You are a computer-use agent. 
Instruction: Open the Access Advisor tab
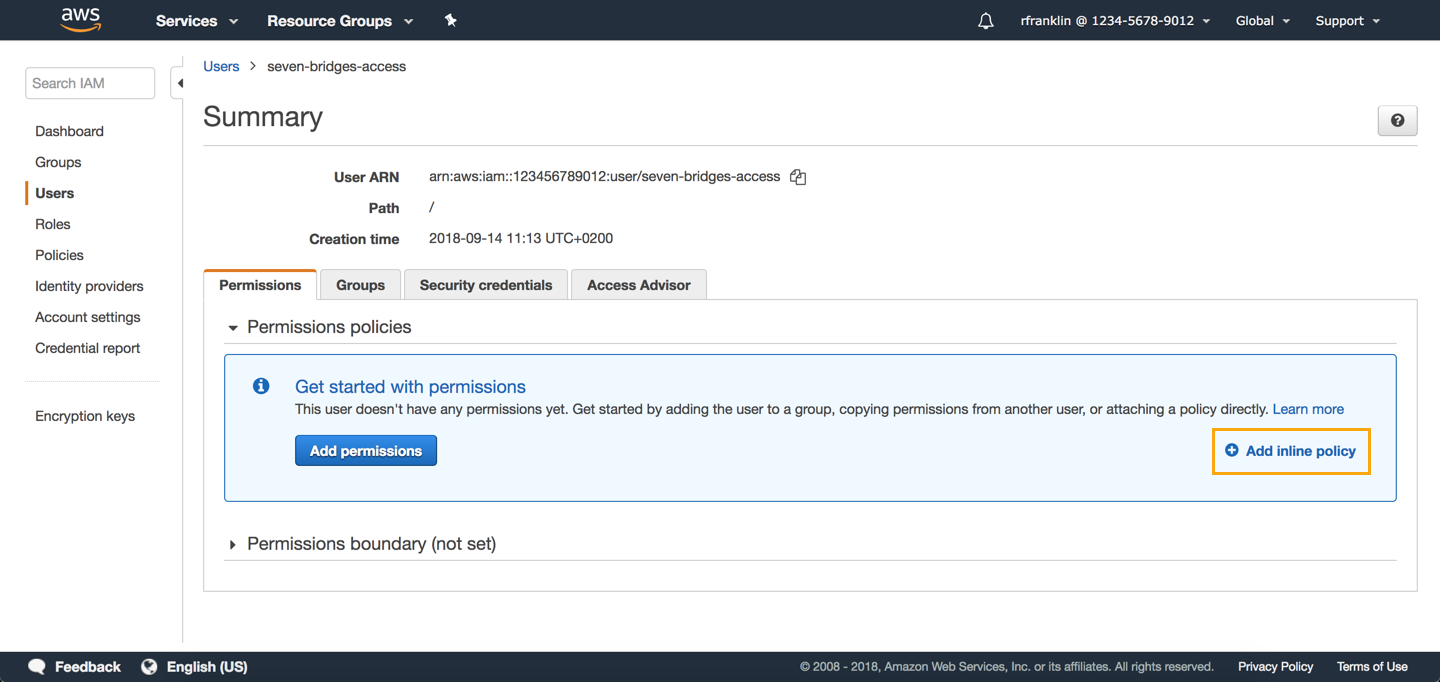(x=639, y=285)
